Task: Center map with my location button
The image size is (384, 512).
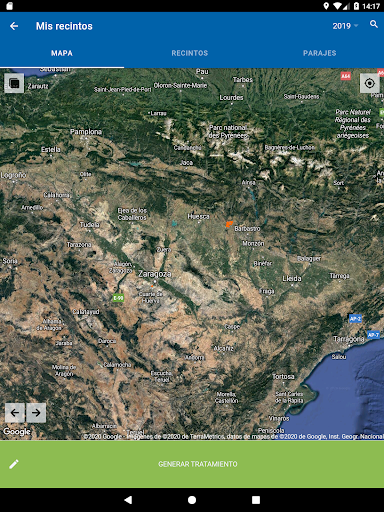Action: pyautogui.click(x=370, y=83)
